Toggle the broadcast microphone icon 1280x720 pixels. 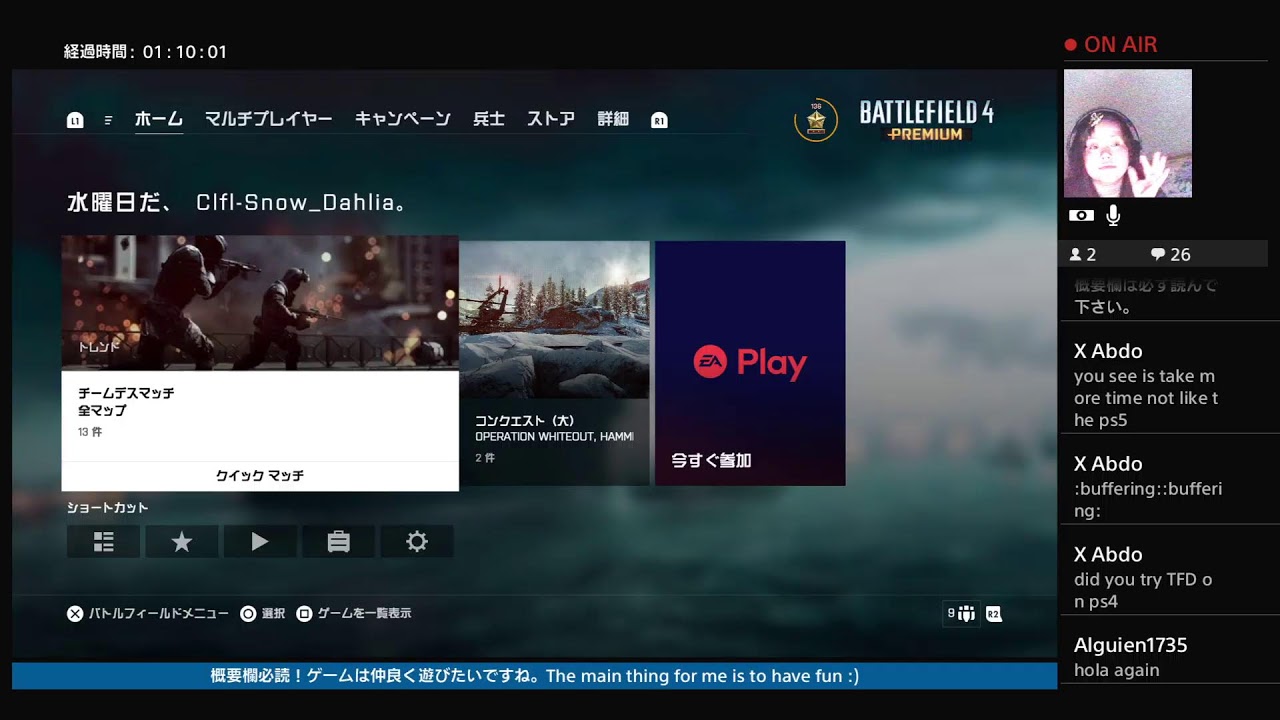(1113, 215)
